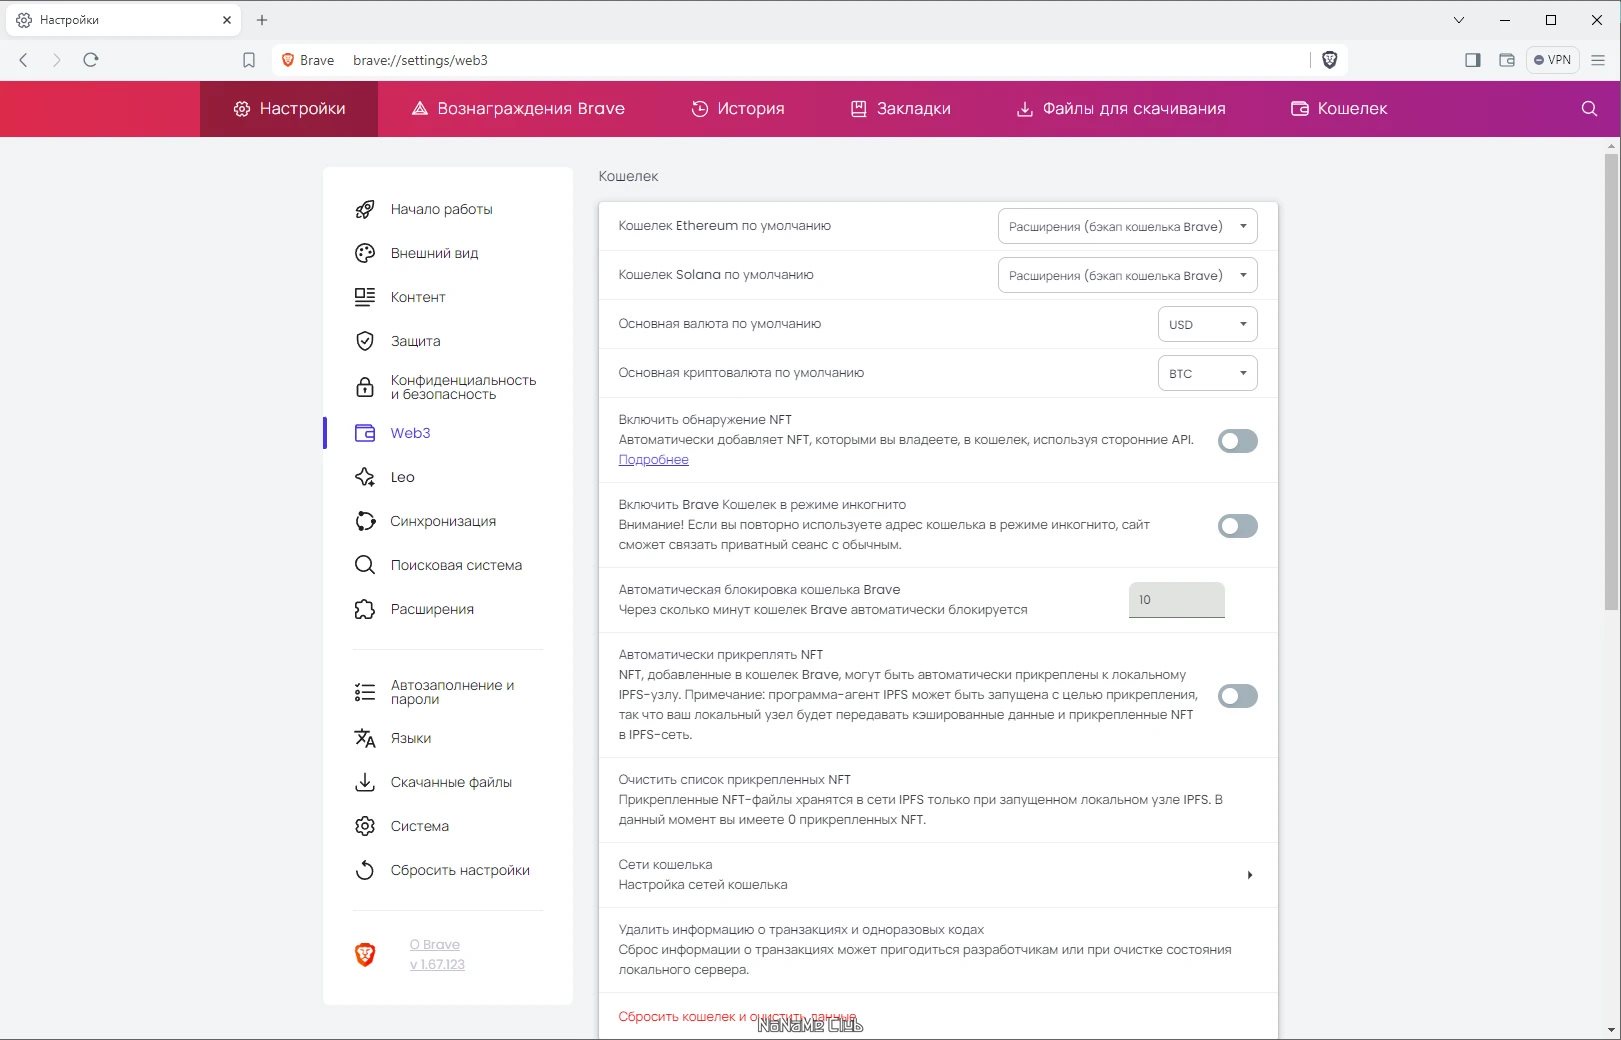Click the auto-lock minutes field showing 10
This screenshot has width=1621, height=1040.
(1176, 600)
